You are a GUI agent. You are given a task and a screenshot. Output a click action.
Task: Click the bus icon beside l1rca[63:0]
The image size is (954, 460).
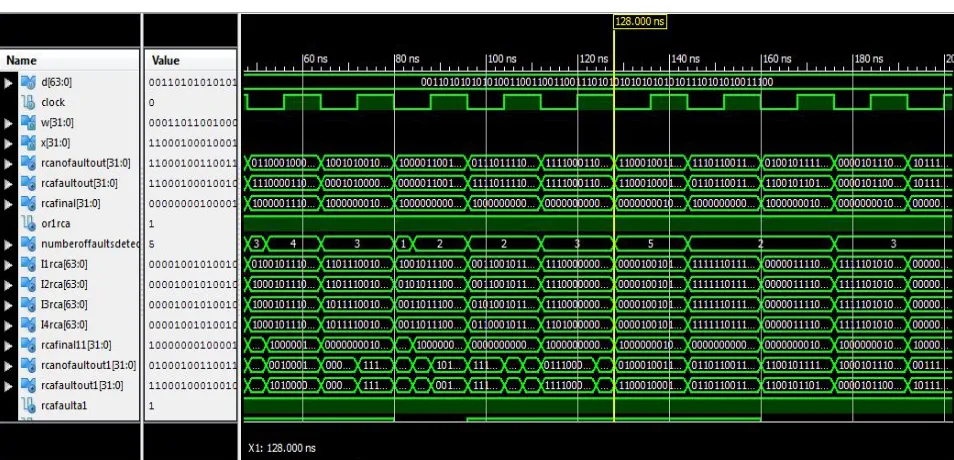(28, 264)
